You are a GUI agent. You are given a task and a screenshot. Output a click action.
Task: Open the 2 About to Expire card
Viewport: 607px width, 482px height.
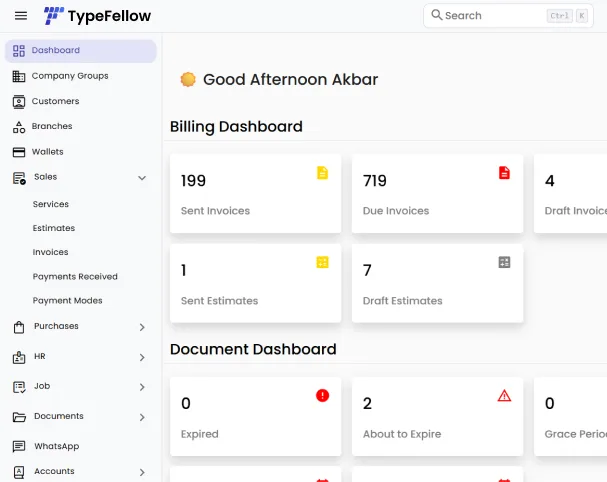(437, 417)
